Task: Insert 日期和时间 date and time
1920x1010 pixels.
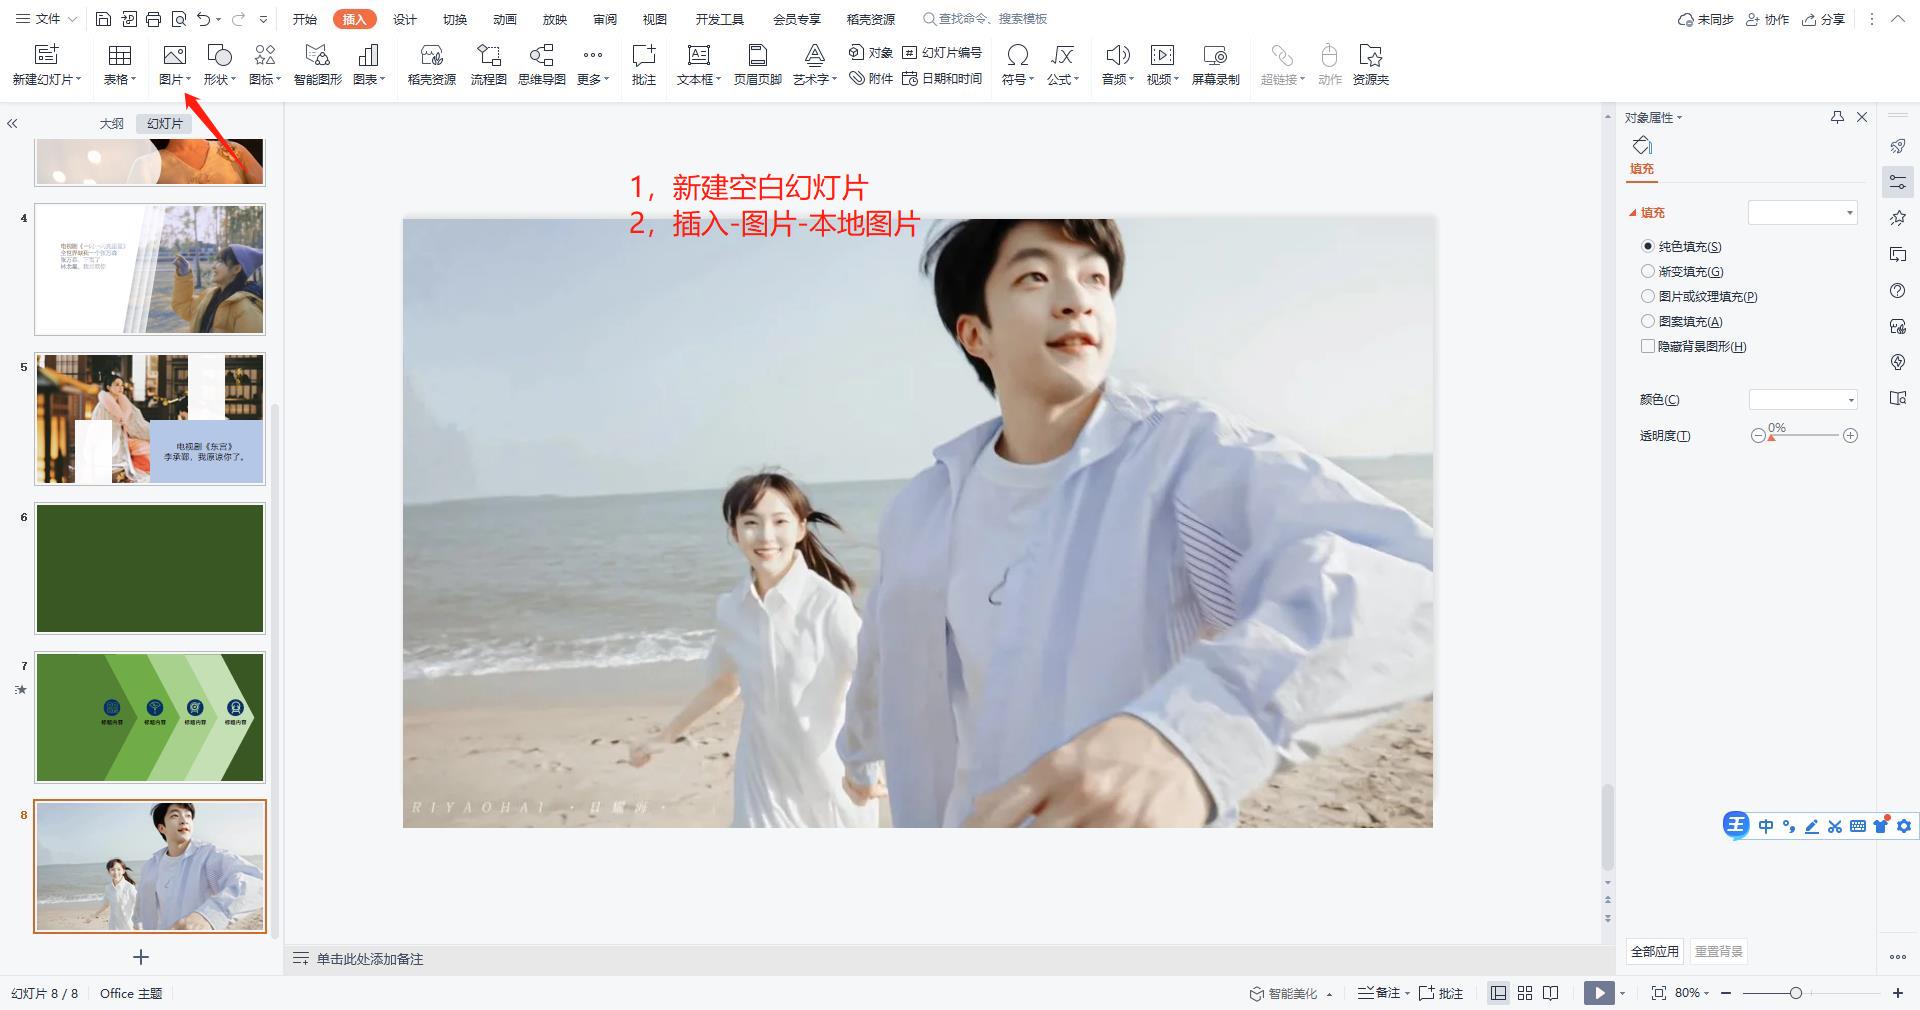Action: (x=941, y=78)
